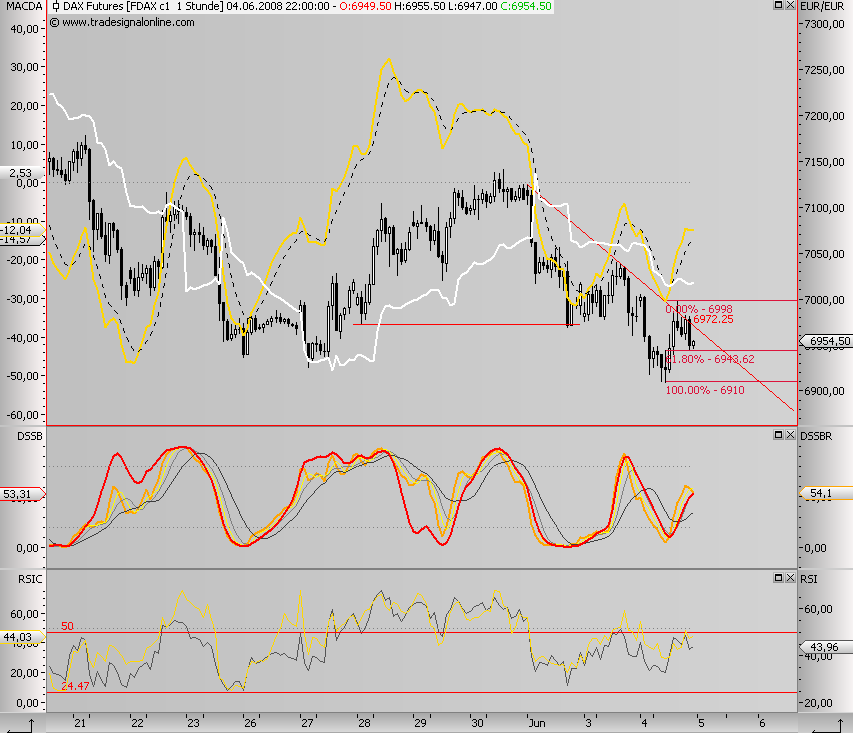Viewport: 853px width, 733px height.
Task: Click date 5 on the time axis
Action: (x=701, y=723)
